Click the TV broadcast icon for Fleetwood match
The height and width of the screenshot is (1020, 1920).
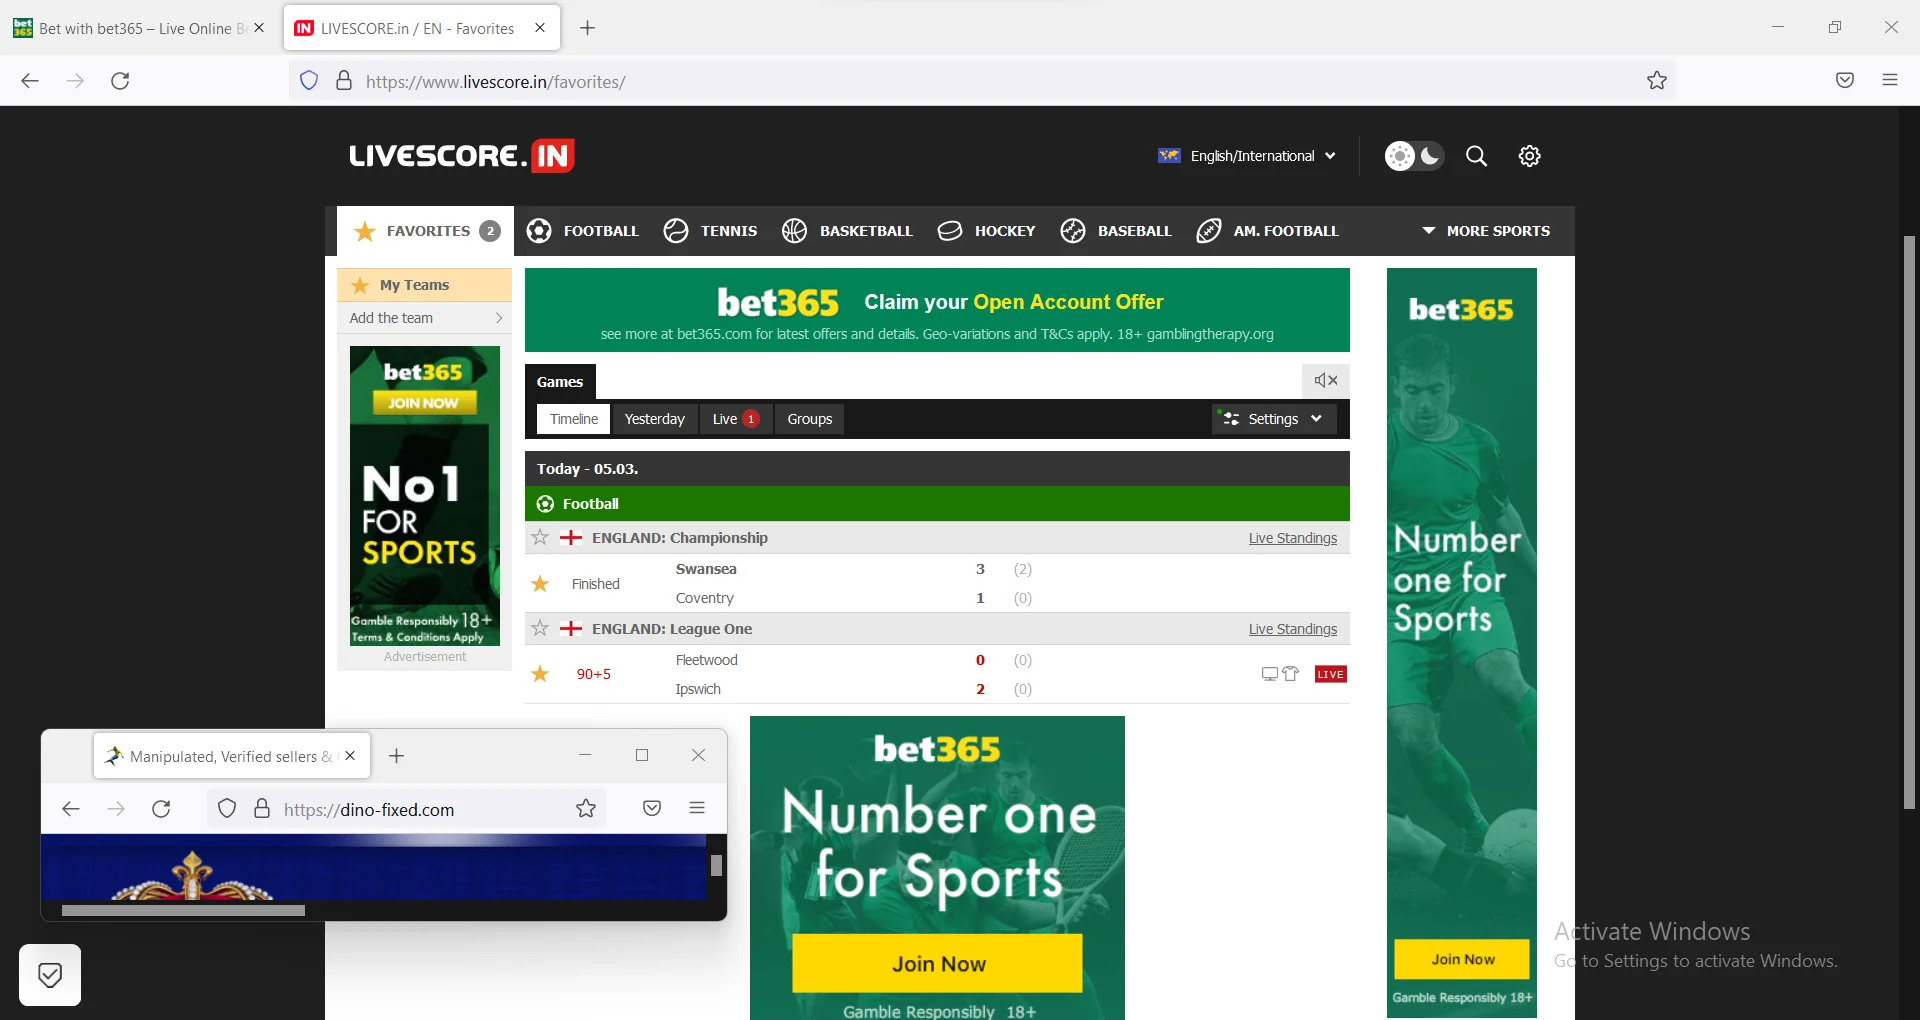(x=1270, y=674)
